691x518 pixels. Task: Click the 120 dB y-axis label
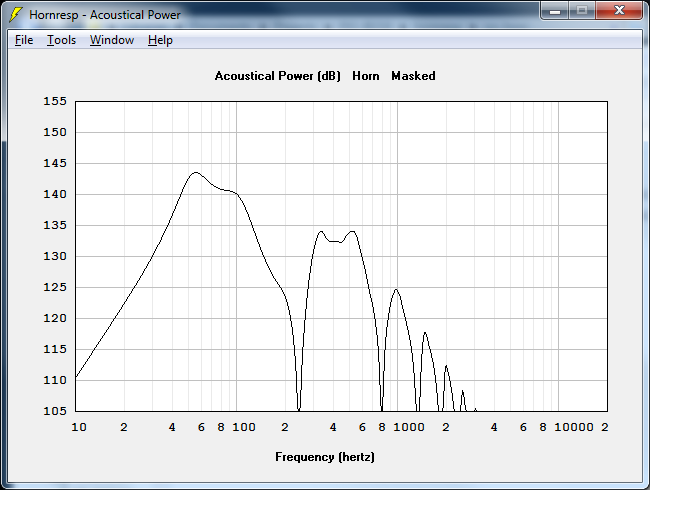(x=55, y=318)
